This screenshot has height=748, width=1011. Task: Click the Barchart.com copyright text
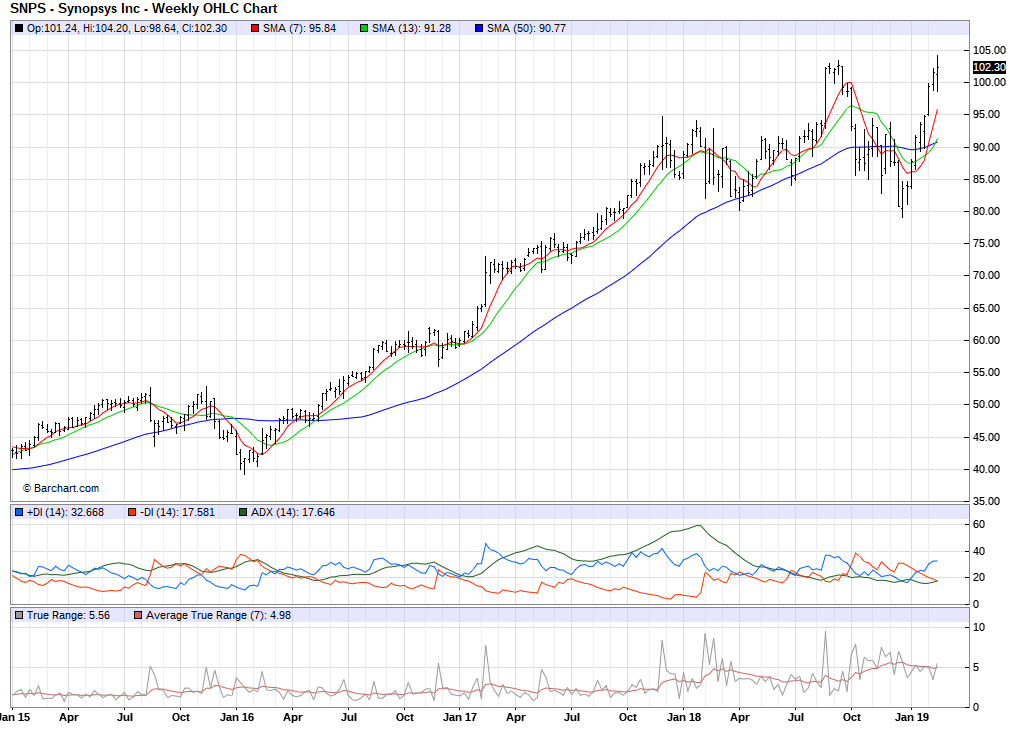[61, 488]
